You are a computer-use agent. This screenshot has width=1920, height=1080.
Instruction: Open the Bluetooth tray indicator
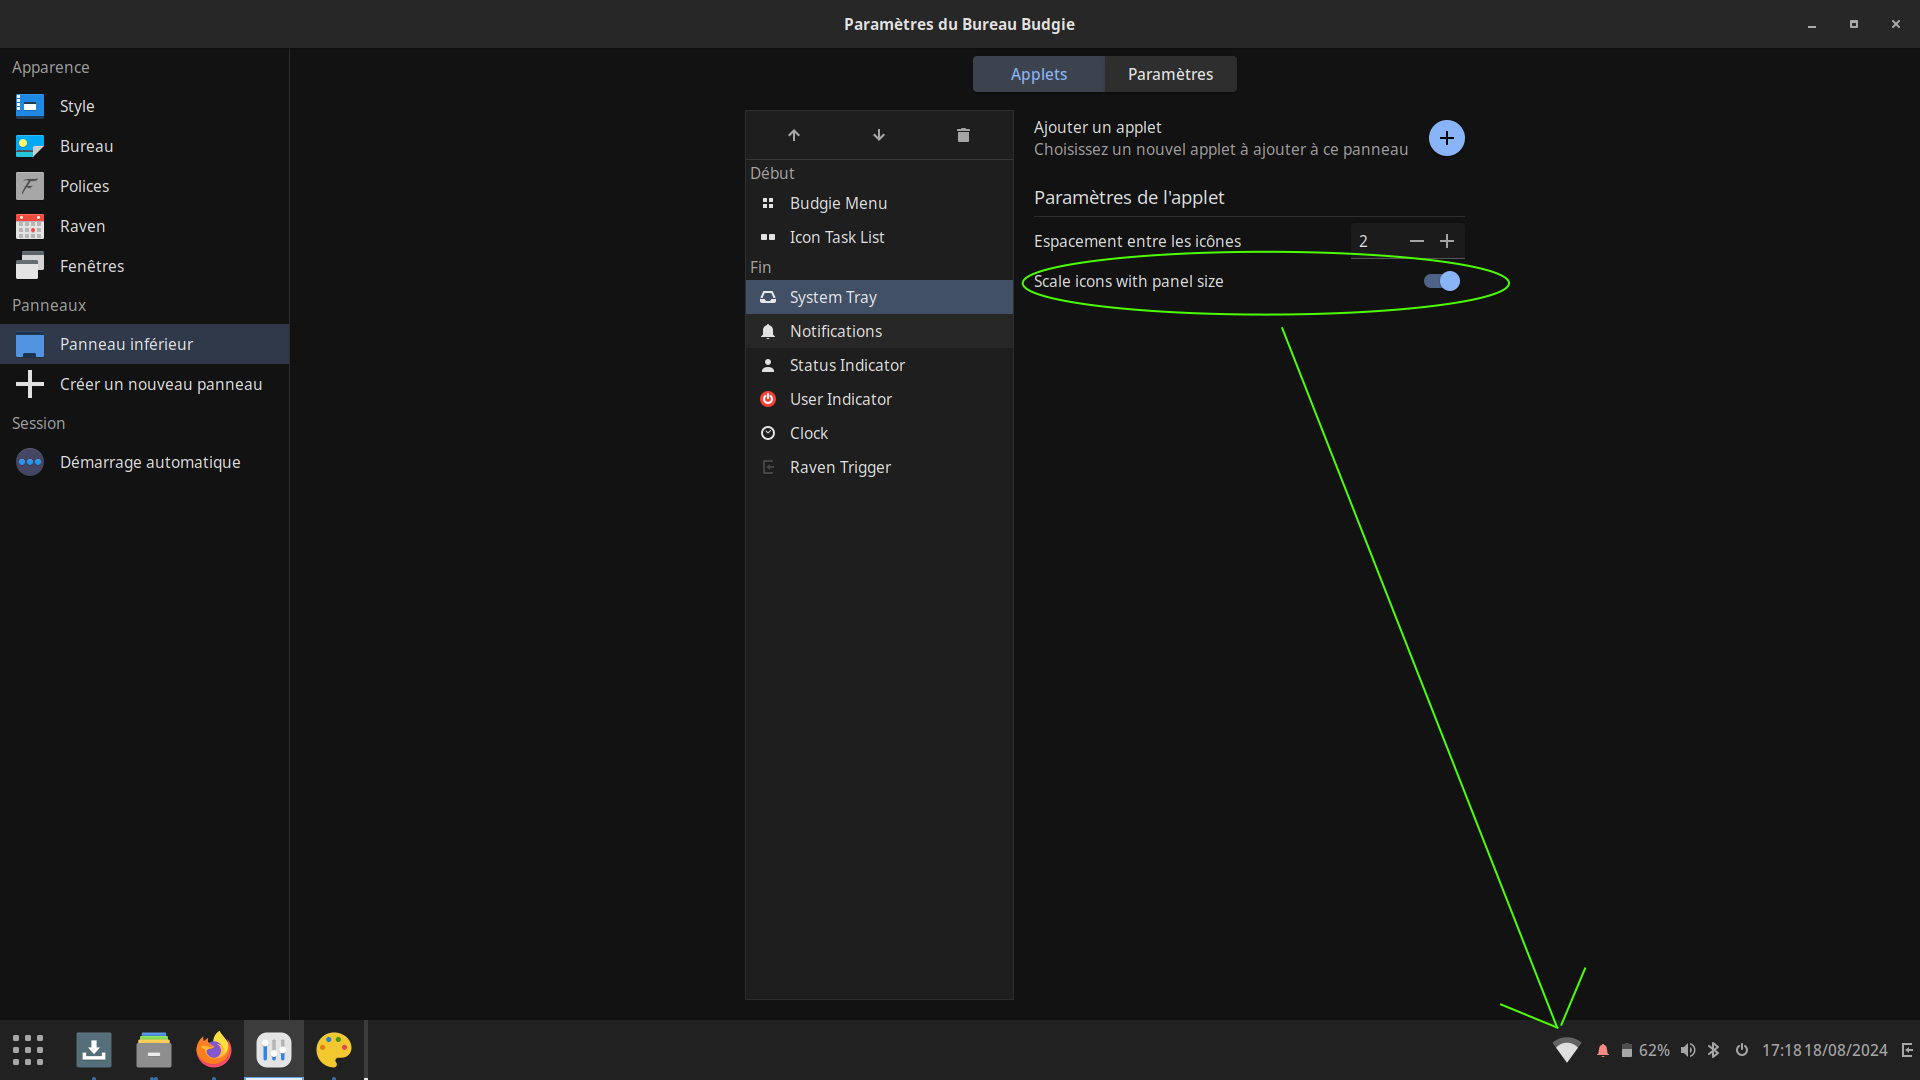point(1714,1050)
